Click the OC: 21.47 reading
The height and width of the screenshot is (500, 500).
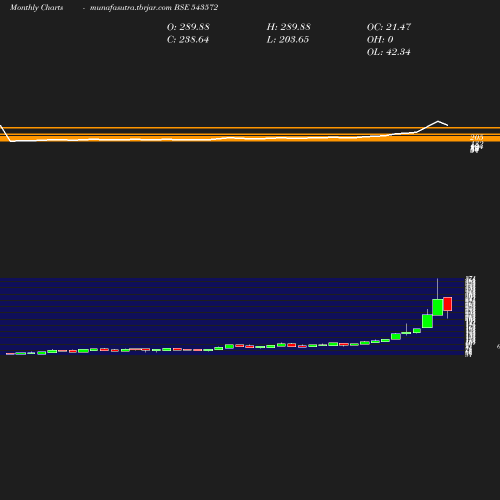coord(389,27)
